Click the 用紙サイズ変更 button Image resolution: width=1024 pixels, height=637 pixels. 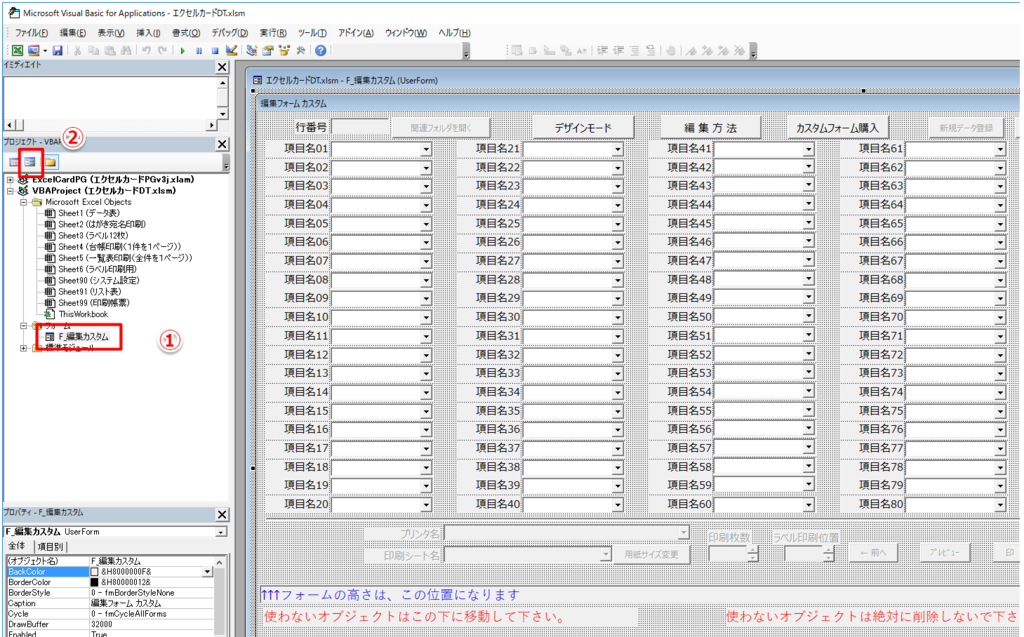[651, 554]
